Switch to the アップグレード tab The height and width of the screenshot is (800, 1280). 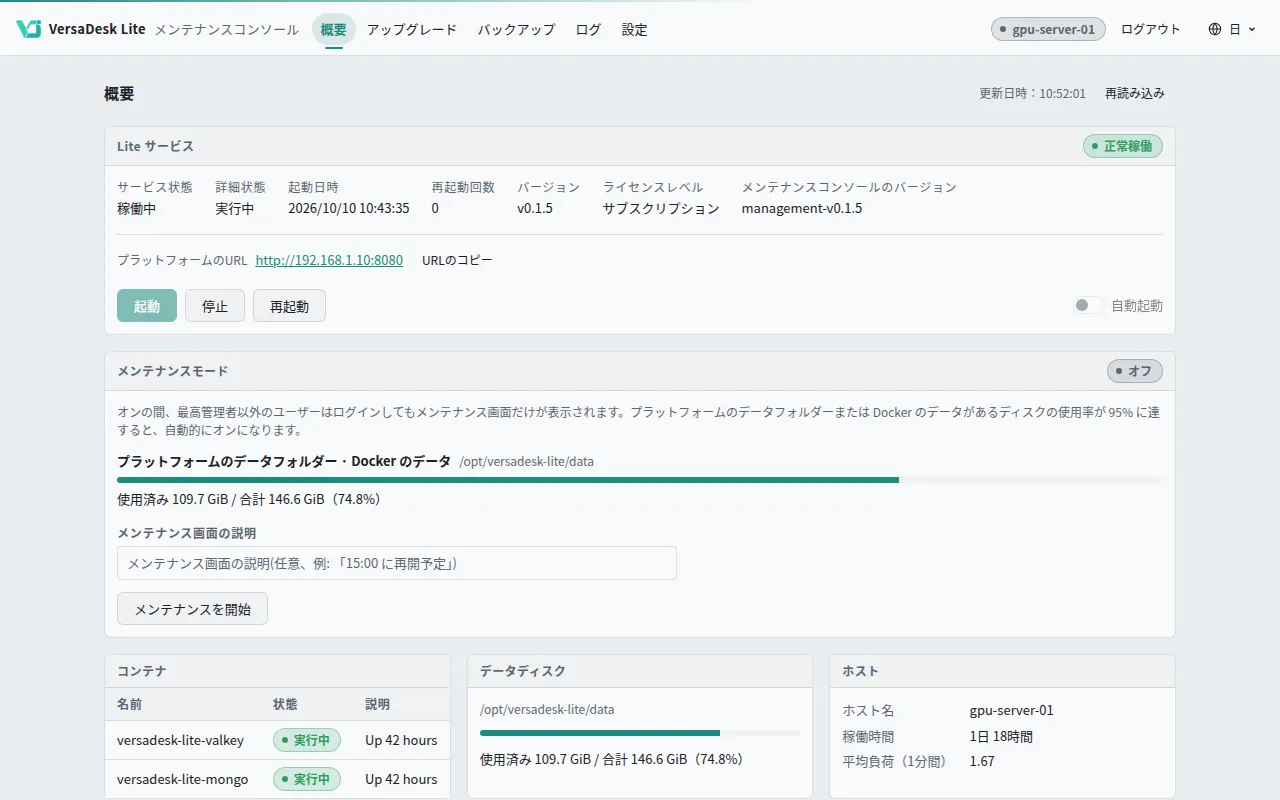coord(412,30)
